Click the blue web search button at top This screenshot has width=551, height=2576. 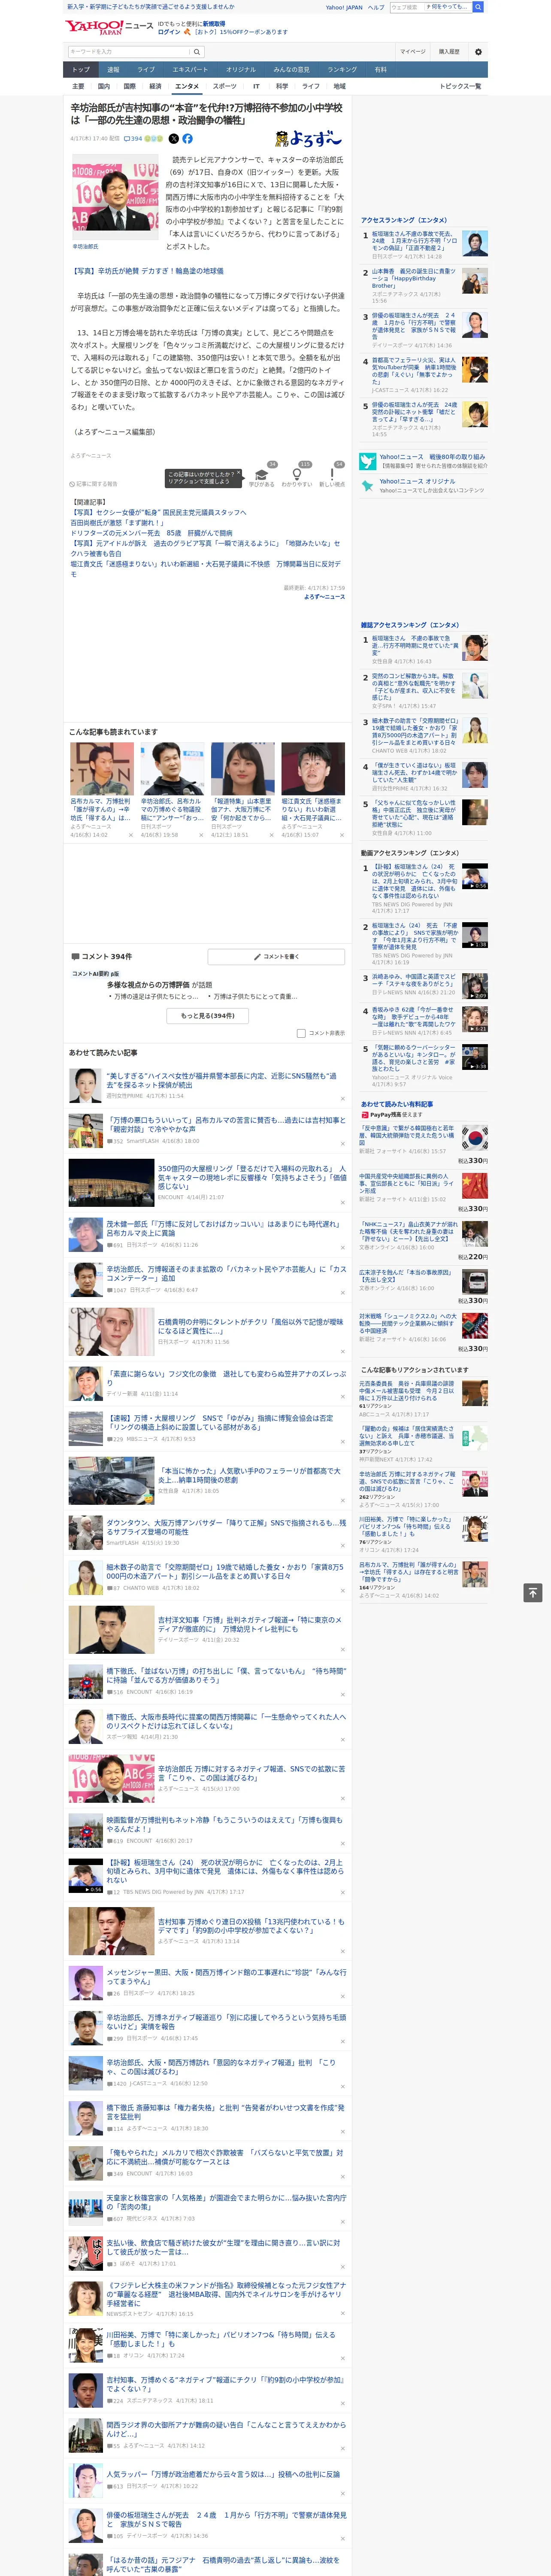(x=478, y=7)
